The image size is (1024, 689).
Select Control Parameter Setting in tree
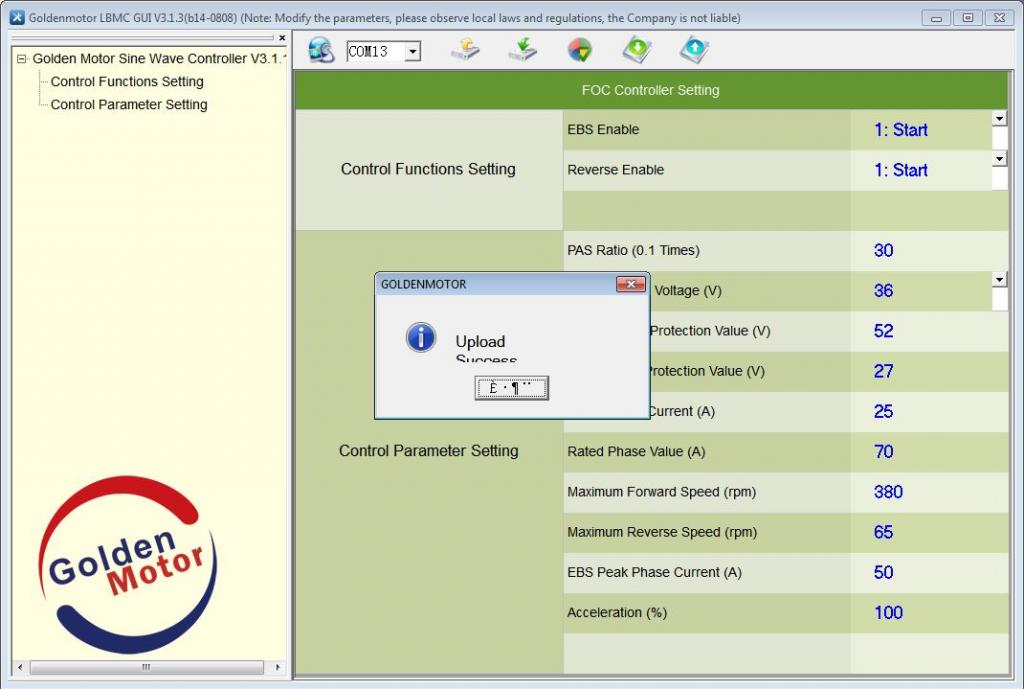(x=129, y=105)
